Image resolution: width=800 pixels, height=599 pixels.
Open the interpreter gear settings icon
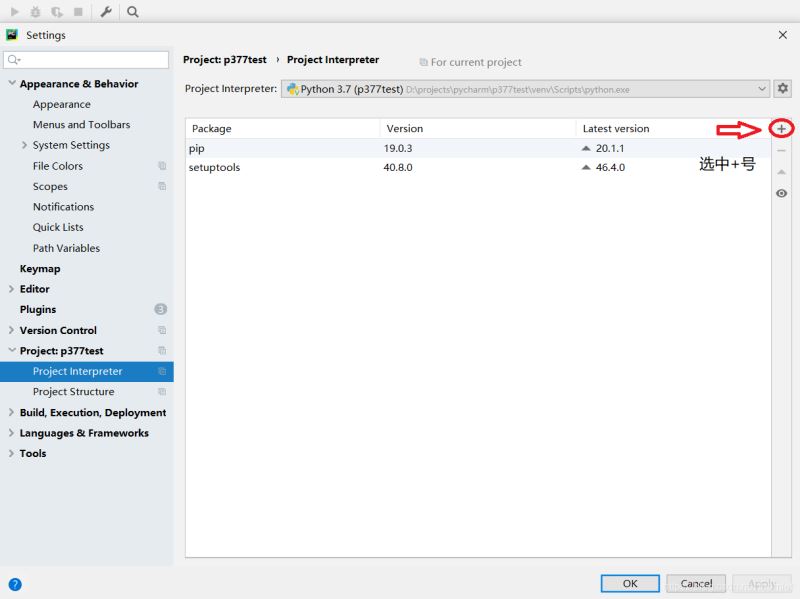[783, 88]
